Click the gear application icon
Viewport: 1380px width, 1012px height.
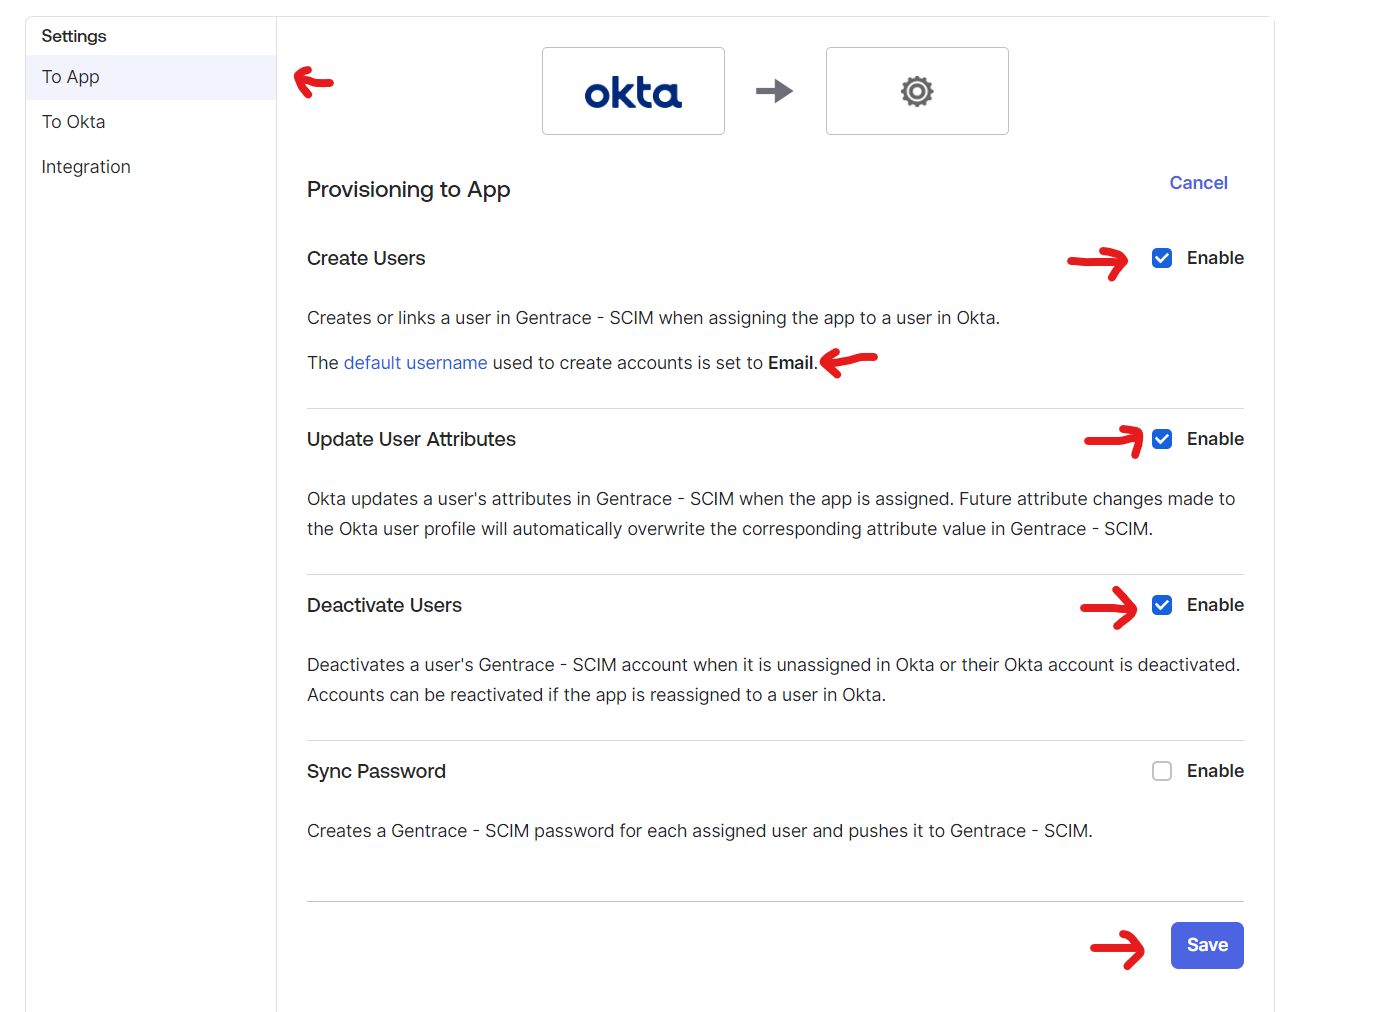[917, 91]
